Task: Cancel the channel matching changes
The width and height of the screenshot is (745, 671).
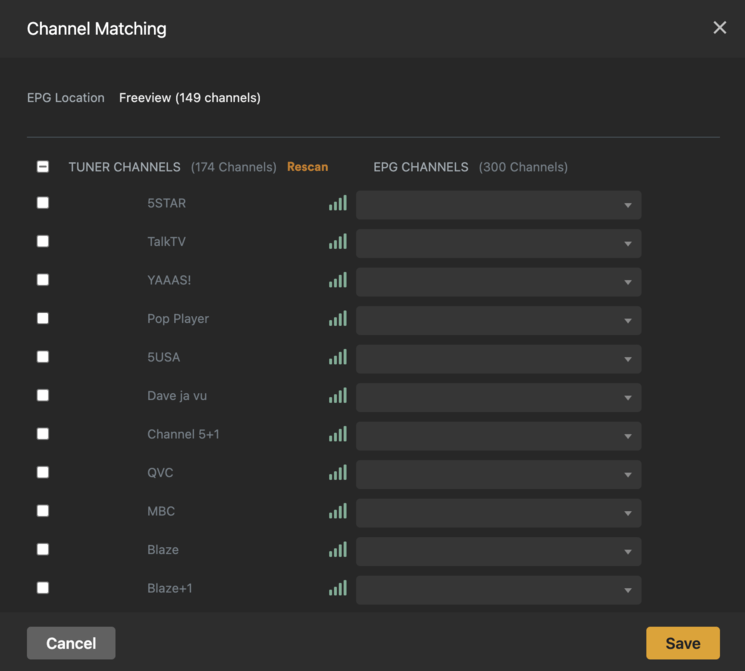Action: click(x=71, y=643)
